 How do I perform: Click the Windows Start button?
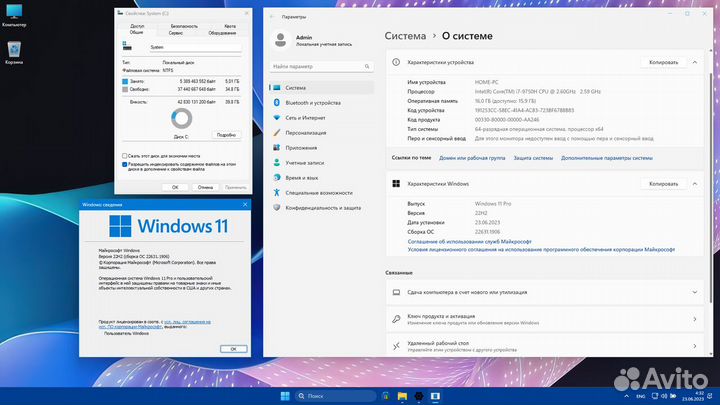(285, 396)
